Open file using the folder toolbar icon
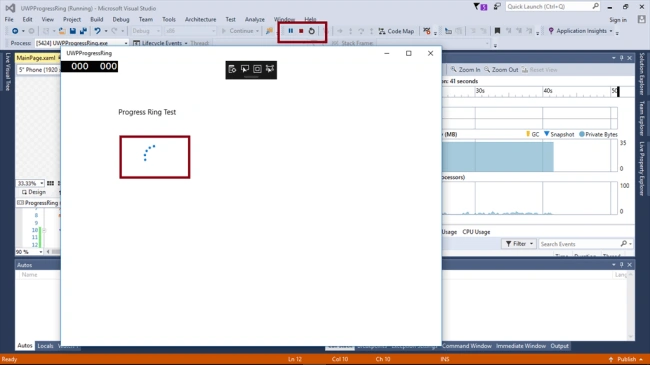This screenshot has height=365, width=650. [x=62, y=31]
